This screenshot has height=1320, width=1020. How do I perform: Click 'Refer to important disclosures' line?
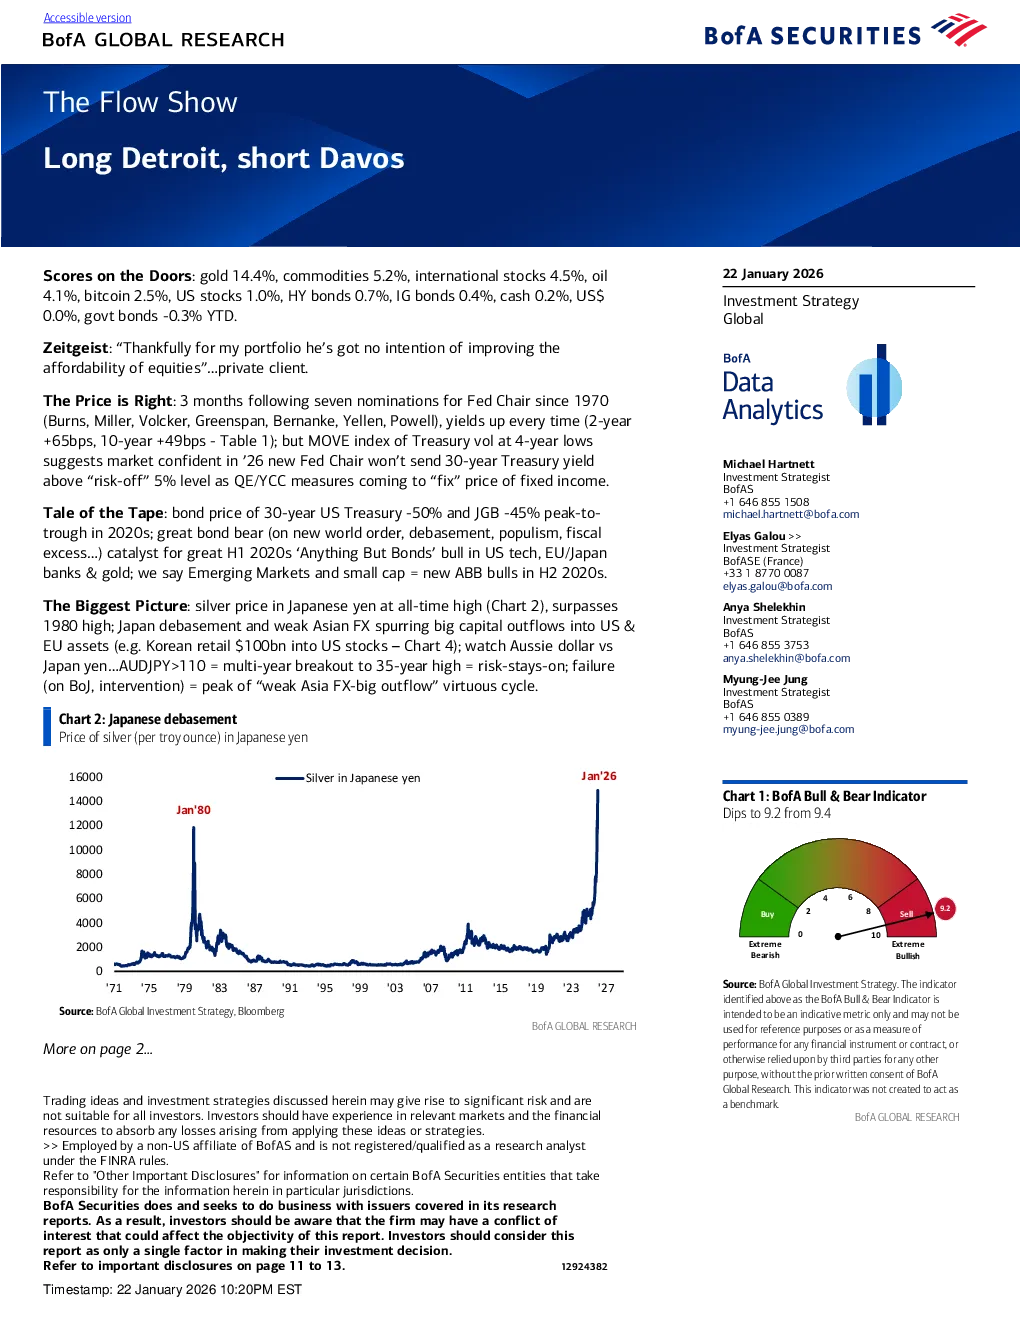click(x=194, y=1266)
